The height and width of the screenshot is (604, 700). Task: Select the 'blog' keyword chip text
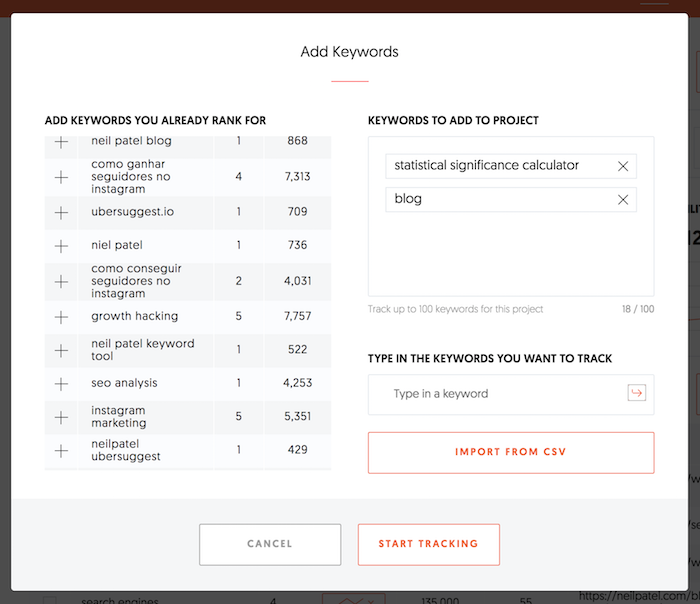[408, 199]
